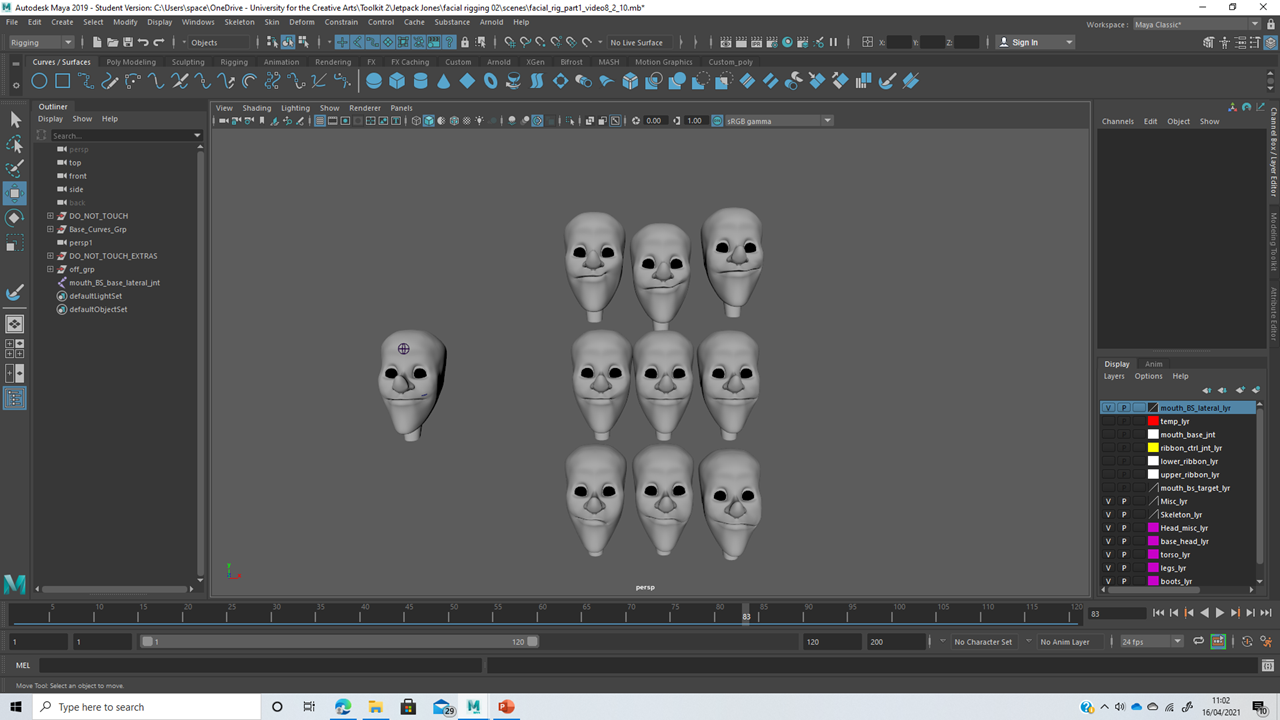Click the yellow ribbon_ctrl_jnt_lyr color swatch

click(1153, 448)
